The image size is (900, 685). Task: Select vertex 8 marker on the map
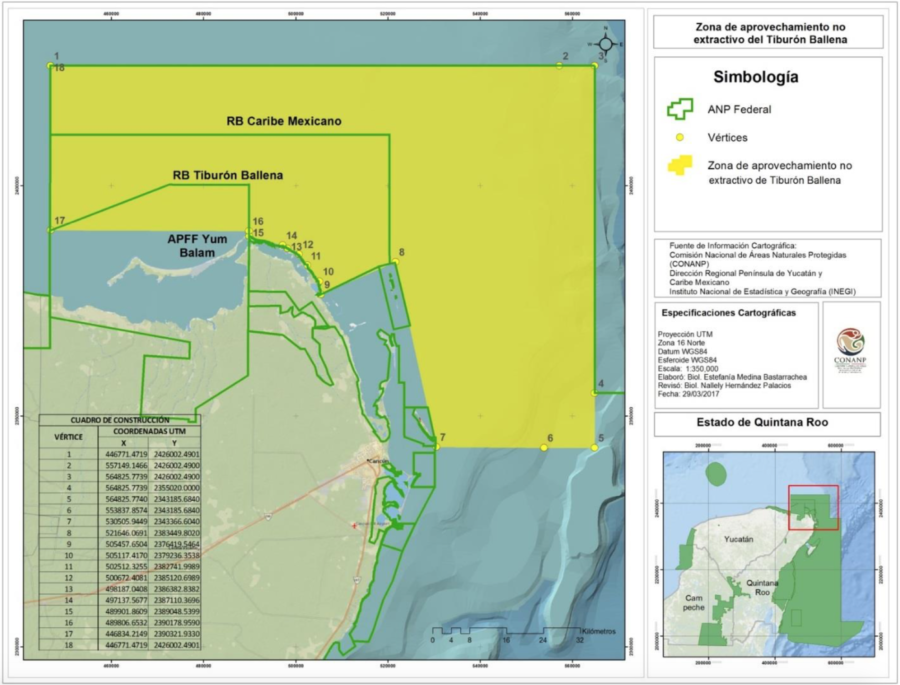396,262
